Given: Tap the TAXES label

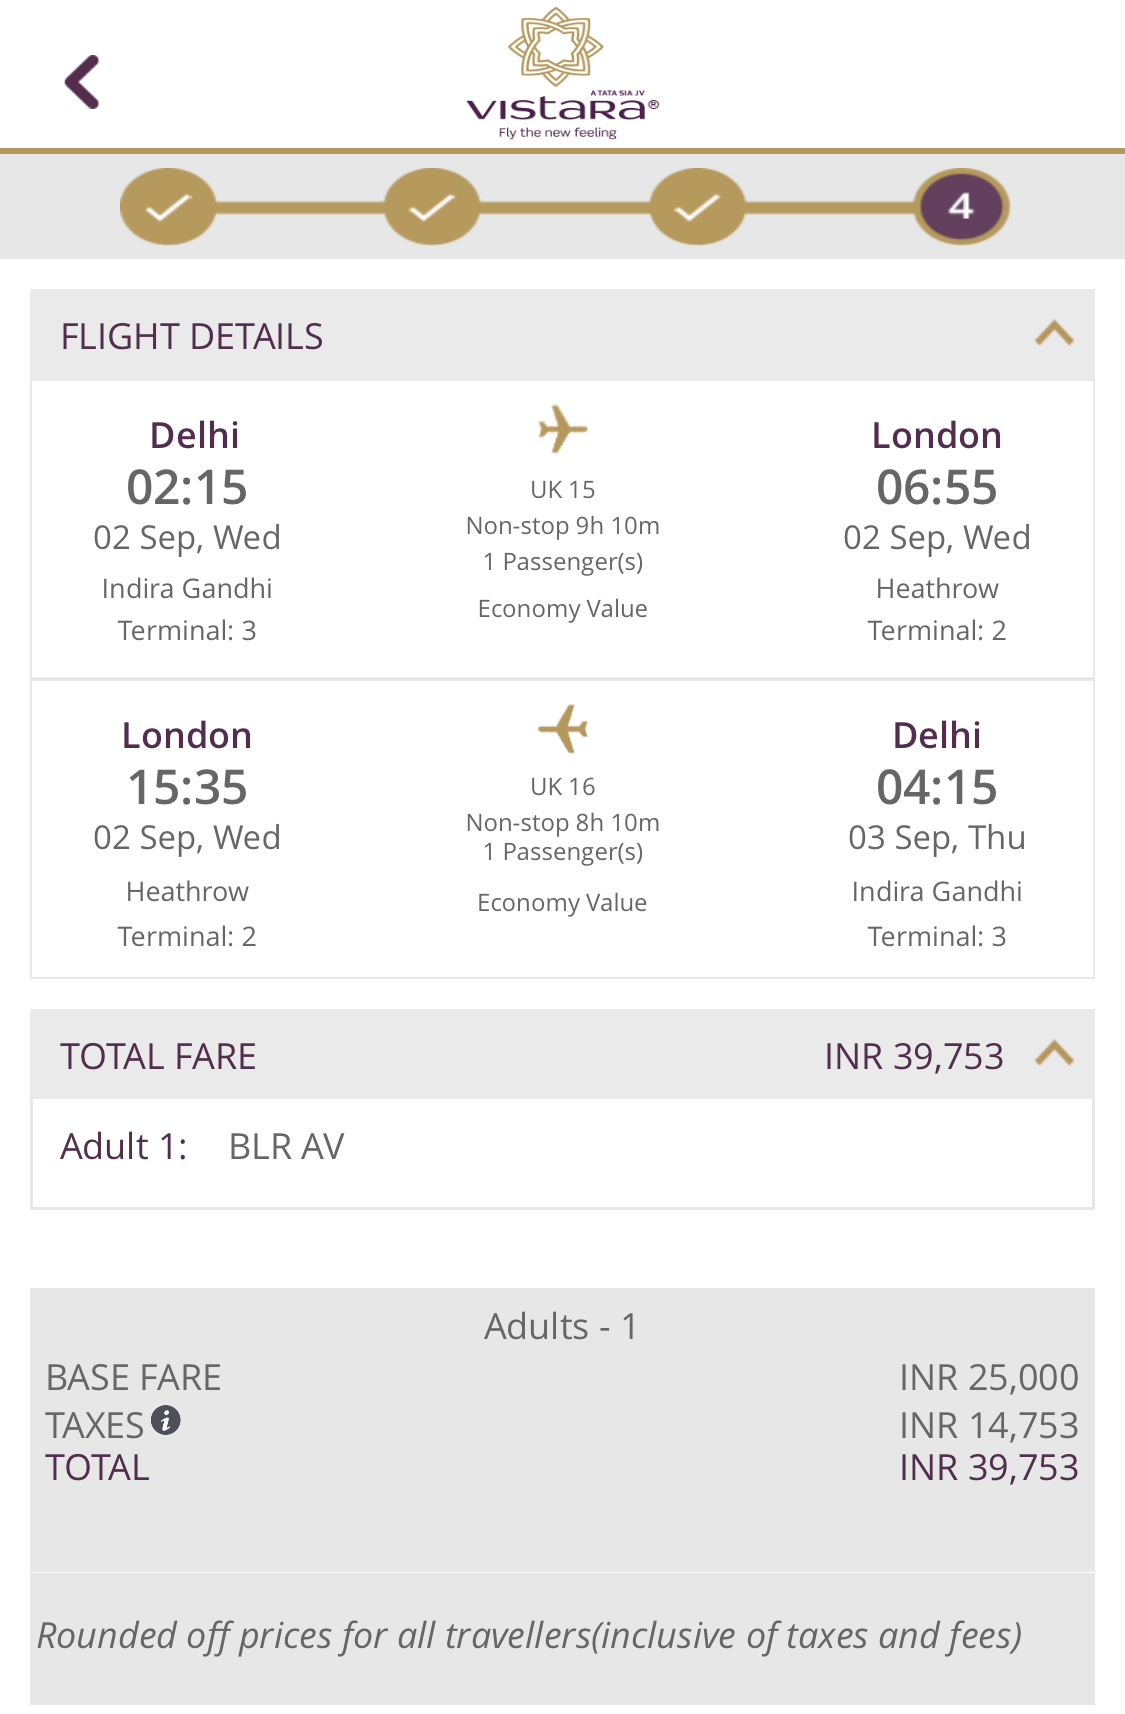Looking at the screenshot, I should click(95, 1425).
